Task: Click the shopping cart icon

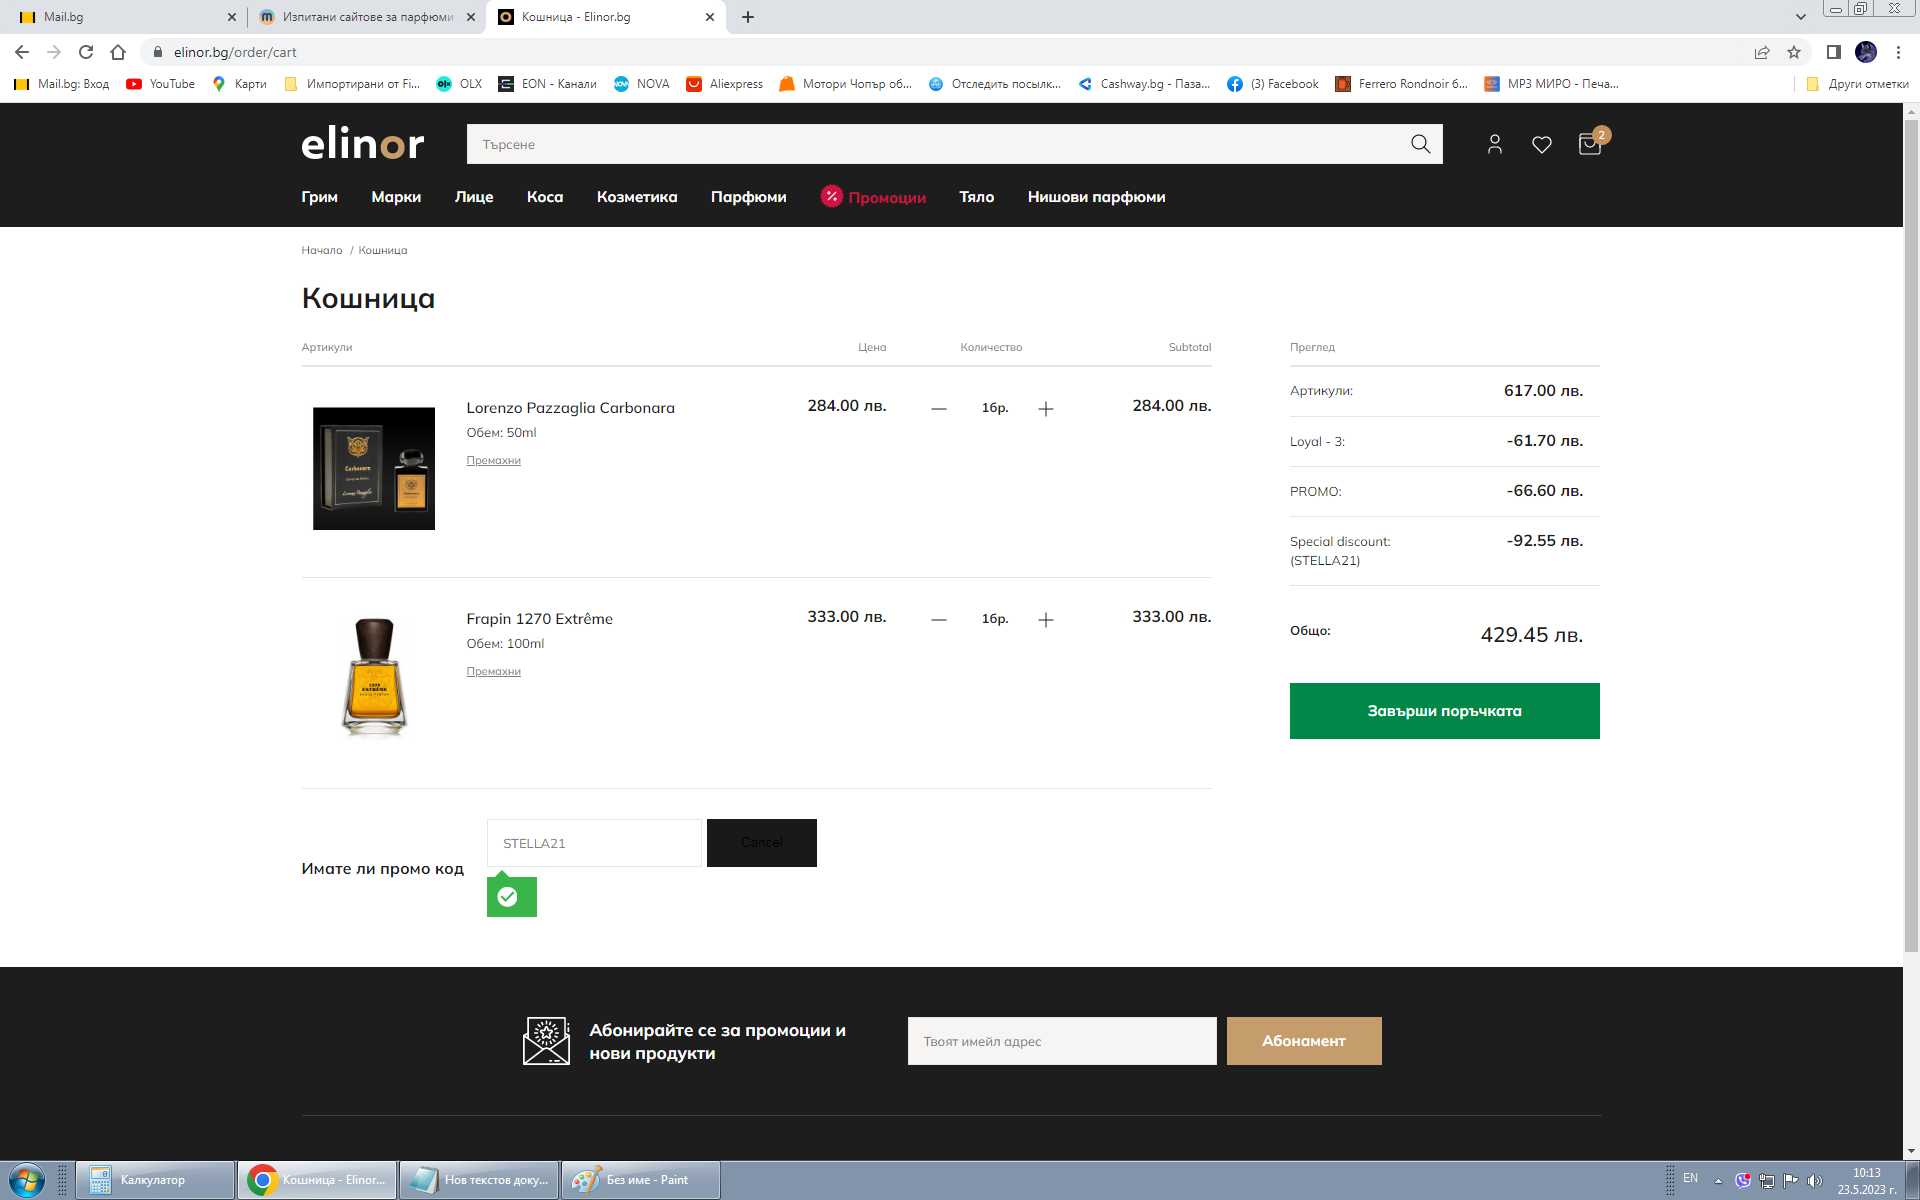Action: click(x=1589, y=144)
